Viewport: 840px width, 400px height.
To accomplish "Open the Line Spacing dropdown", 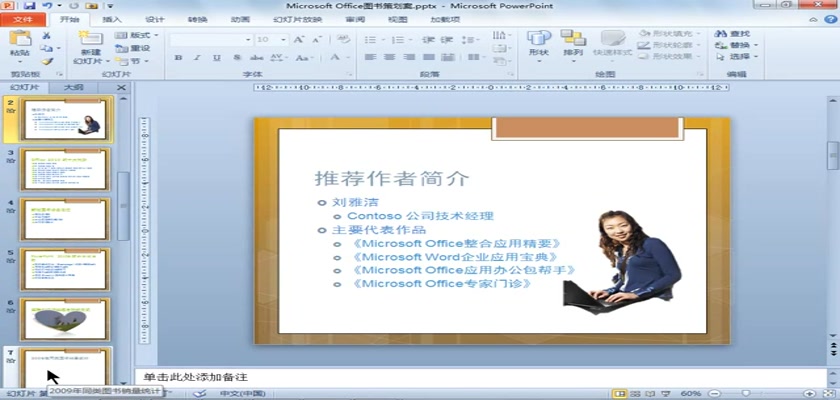I will pyautogui.click(x=470, y=40).
